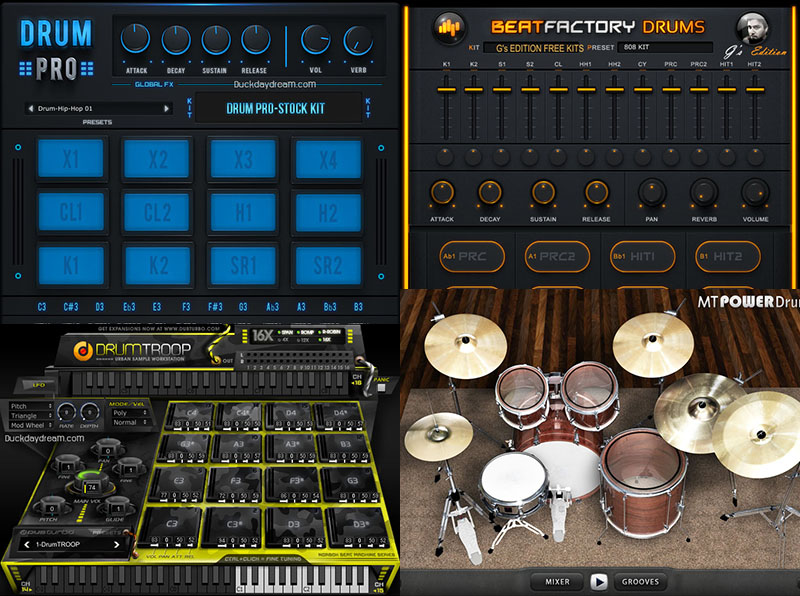Click the Beatfactory Reverb knob
800x596 pixels.
[704, 192]
